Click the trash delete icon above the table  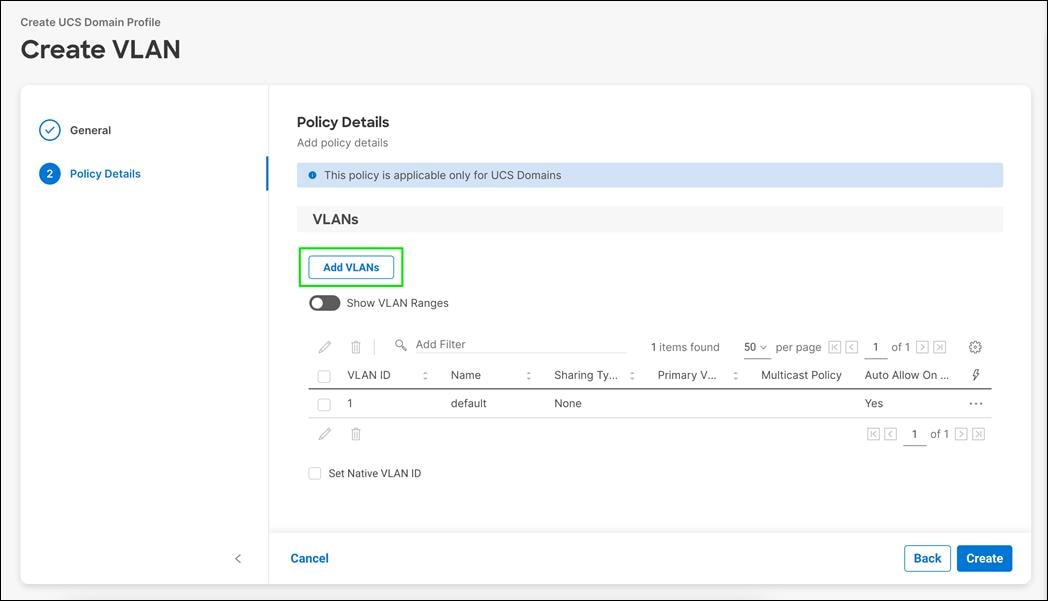point(355,346)
